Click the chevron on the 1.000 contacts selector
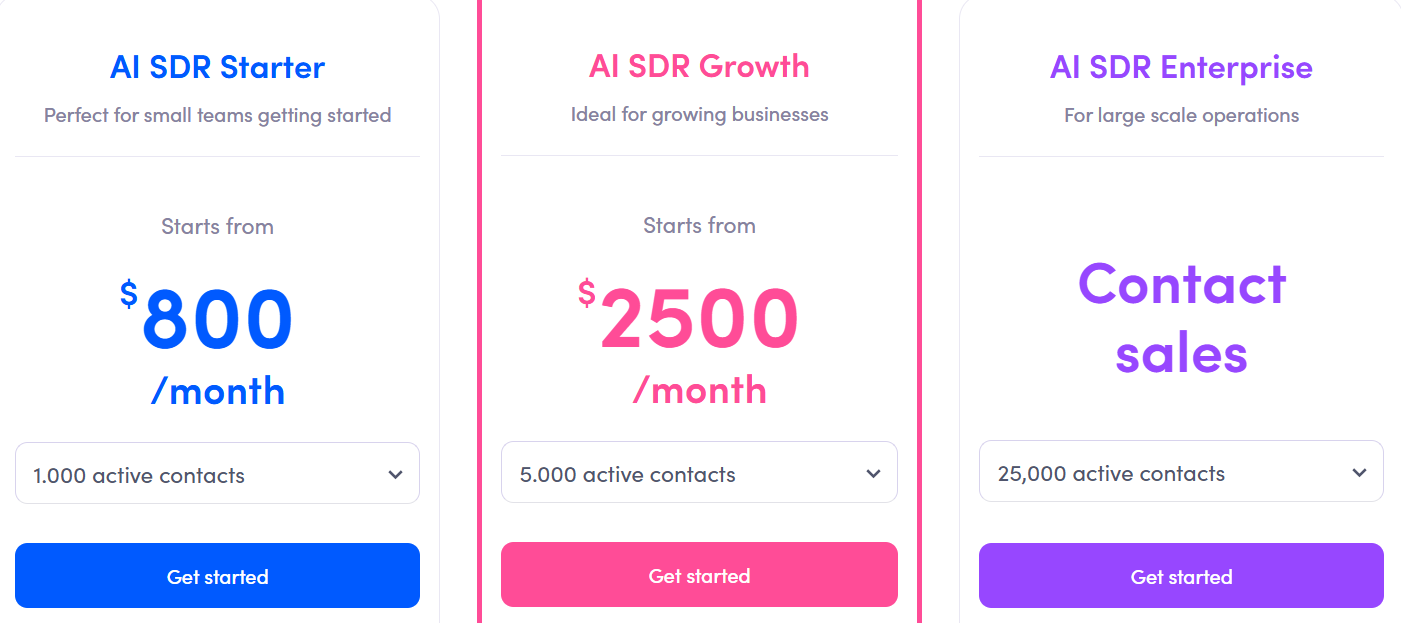Screen dimensions: 1401x623 tap(398, 472)
